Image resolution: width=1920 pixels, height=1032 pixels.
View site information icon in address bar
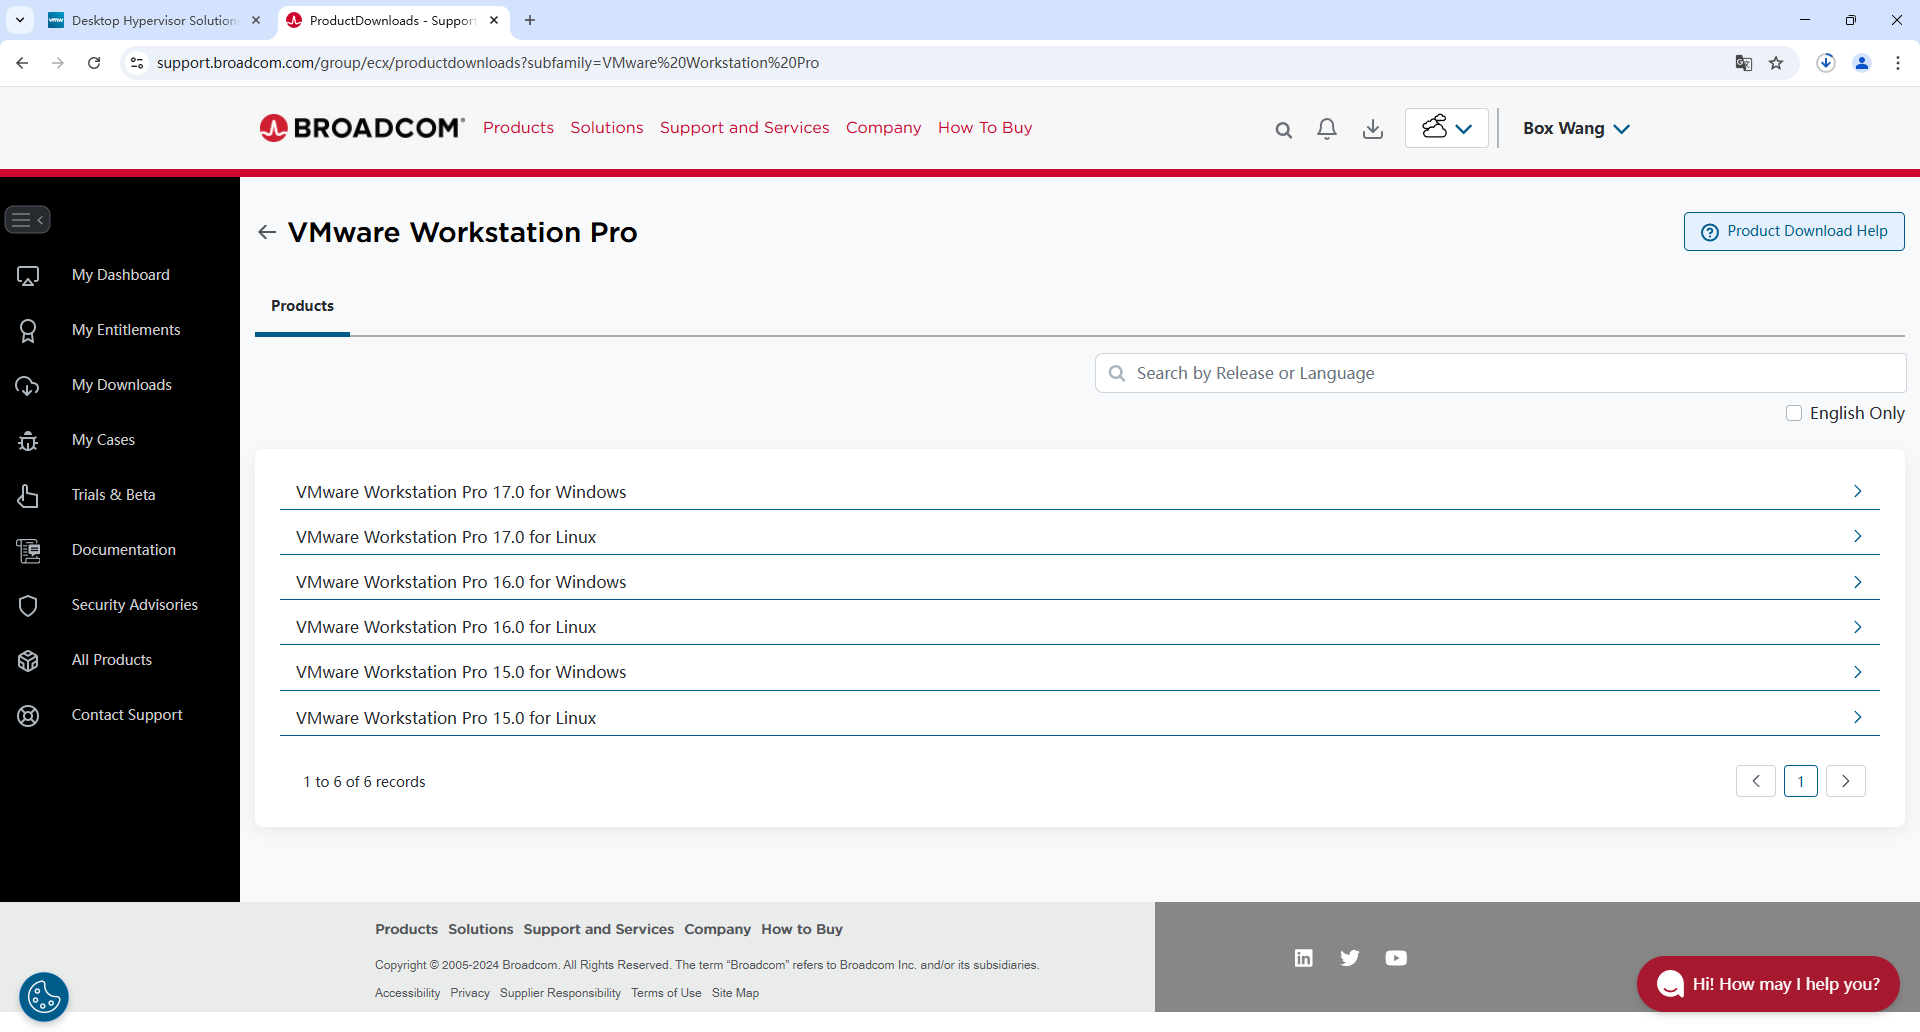(x=137, y=63)
